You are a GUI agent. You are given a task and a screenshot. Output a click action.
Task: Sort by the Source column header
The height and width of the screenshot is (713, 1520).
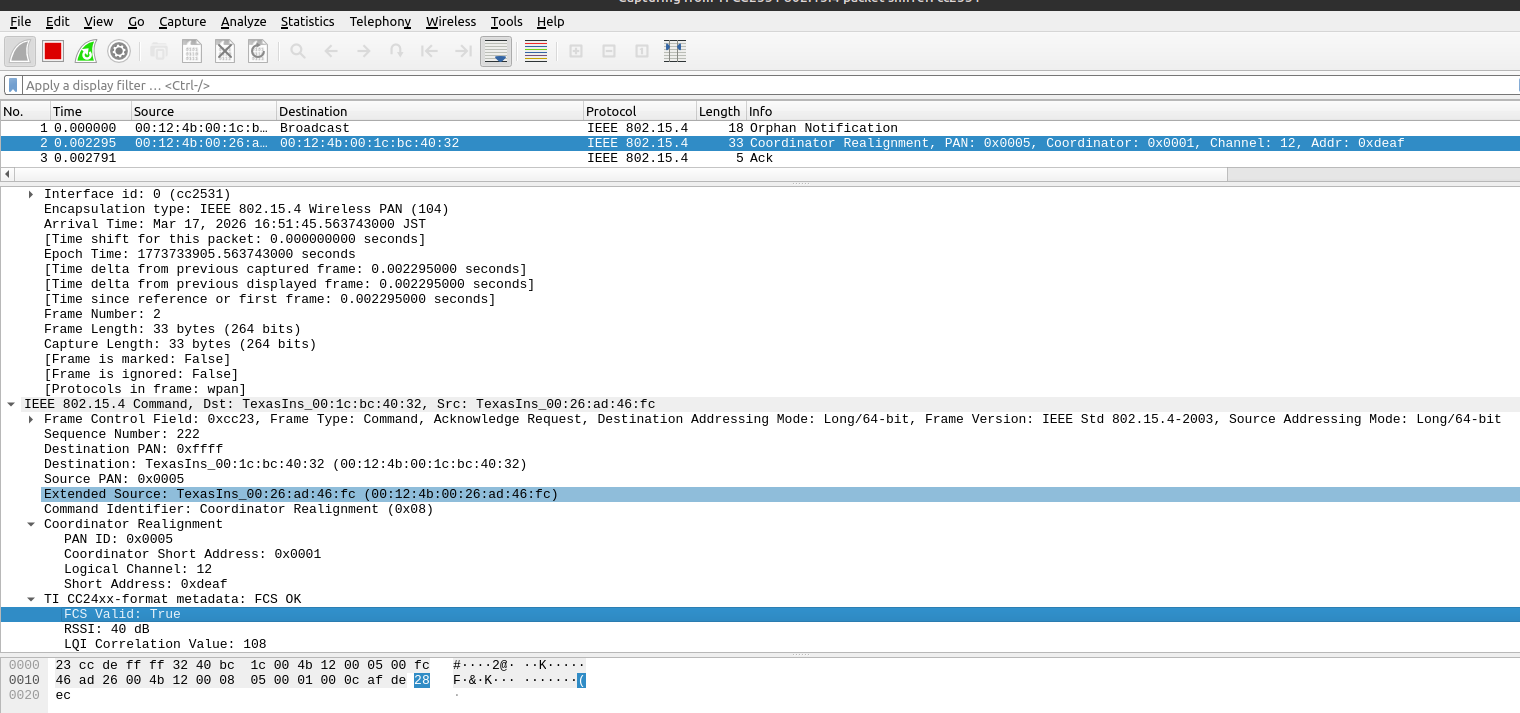coord(204,111)
